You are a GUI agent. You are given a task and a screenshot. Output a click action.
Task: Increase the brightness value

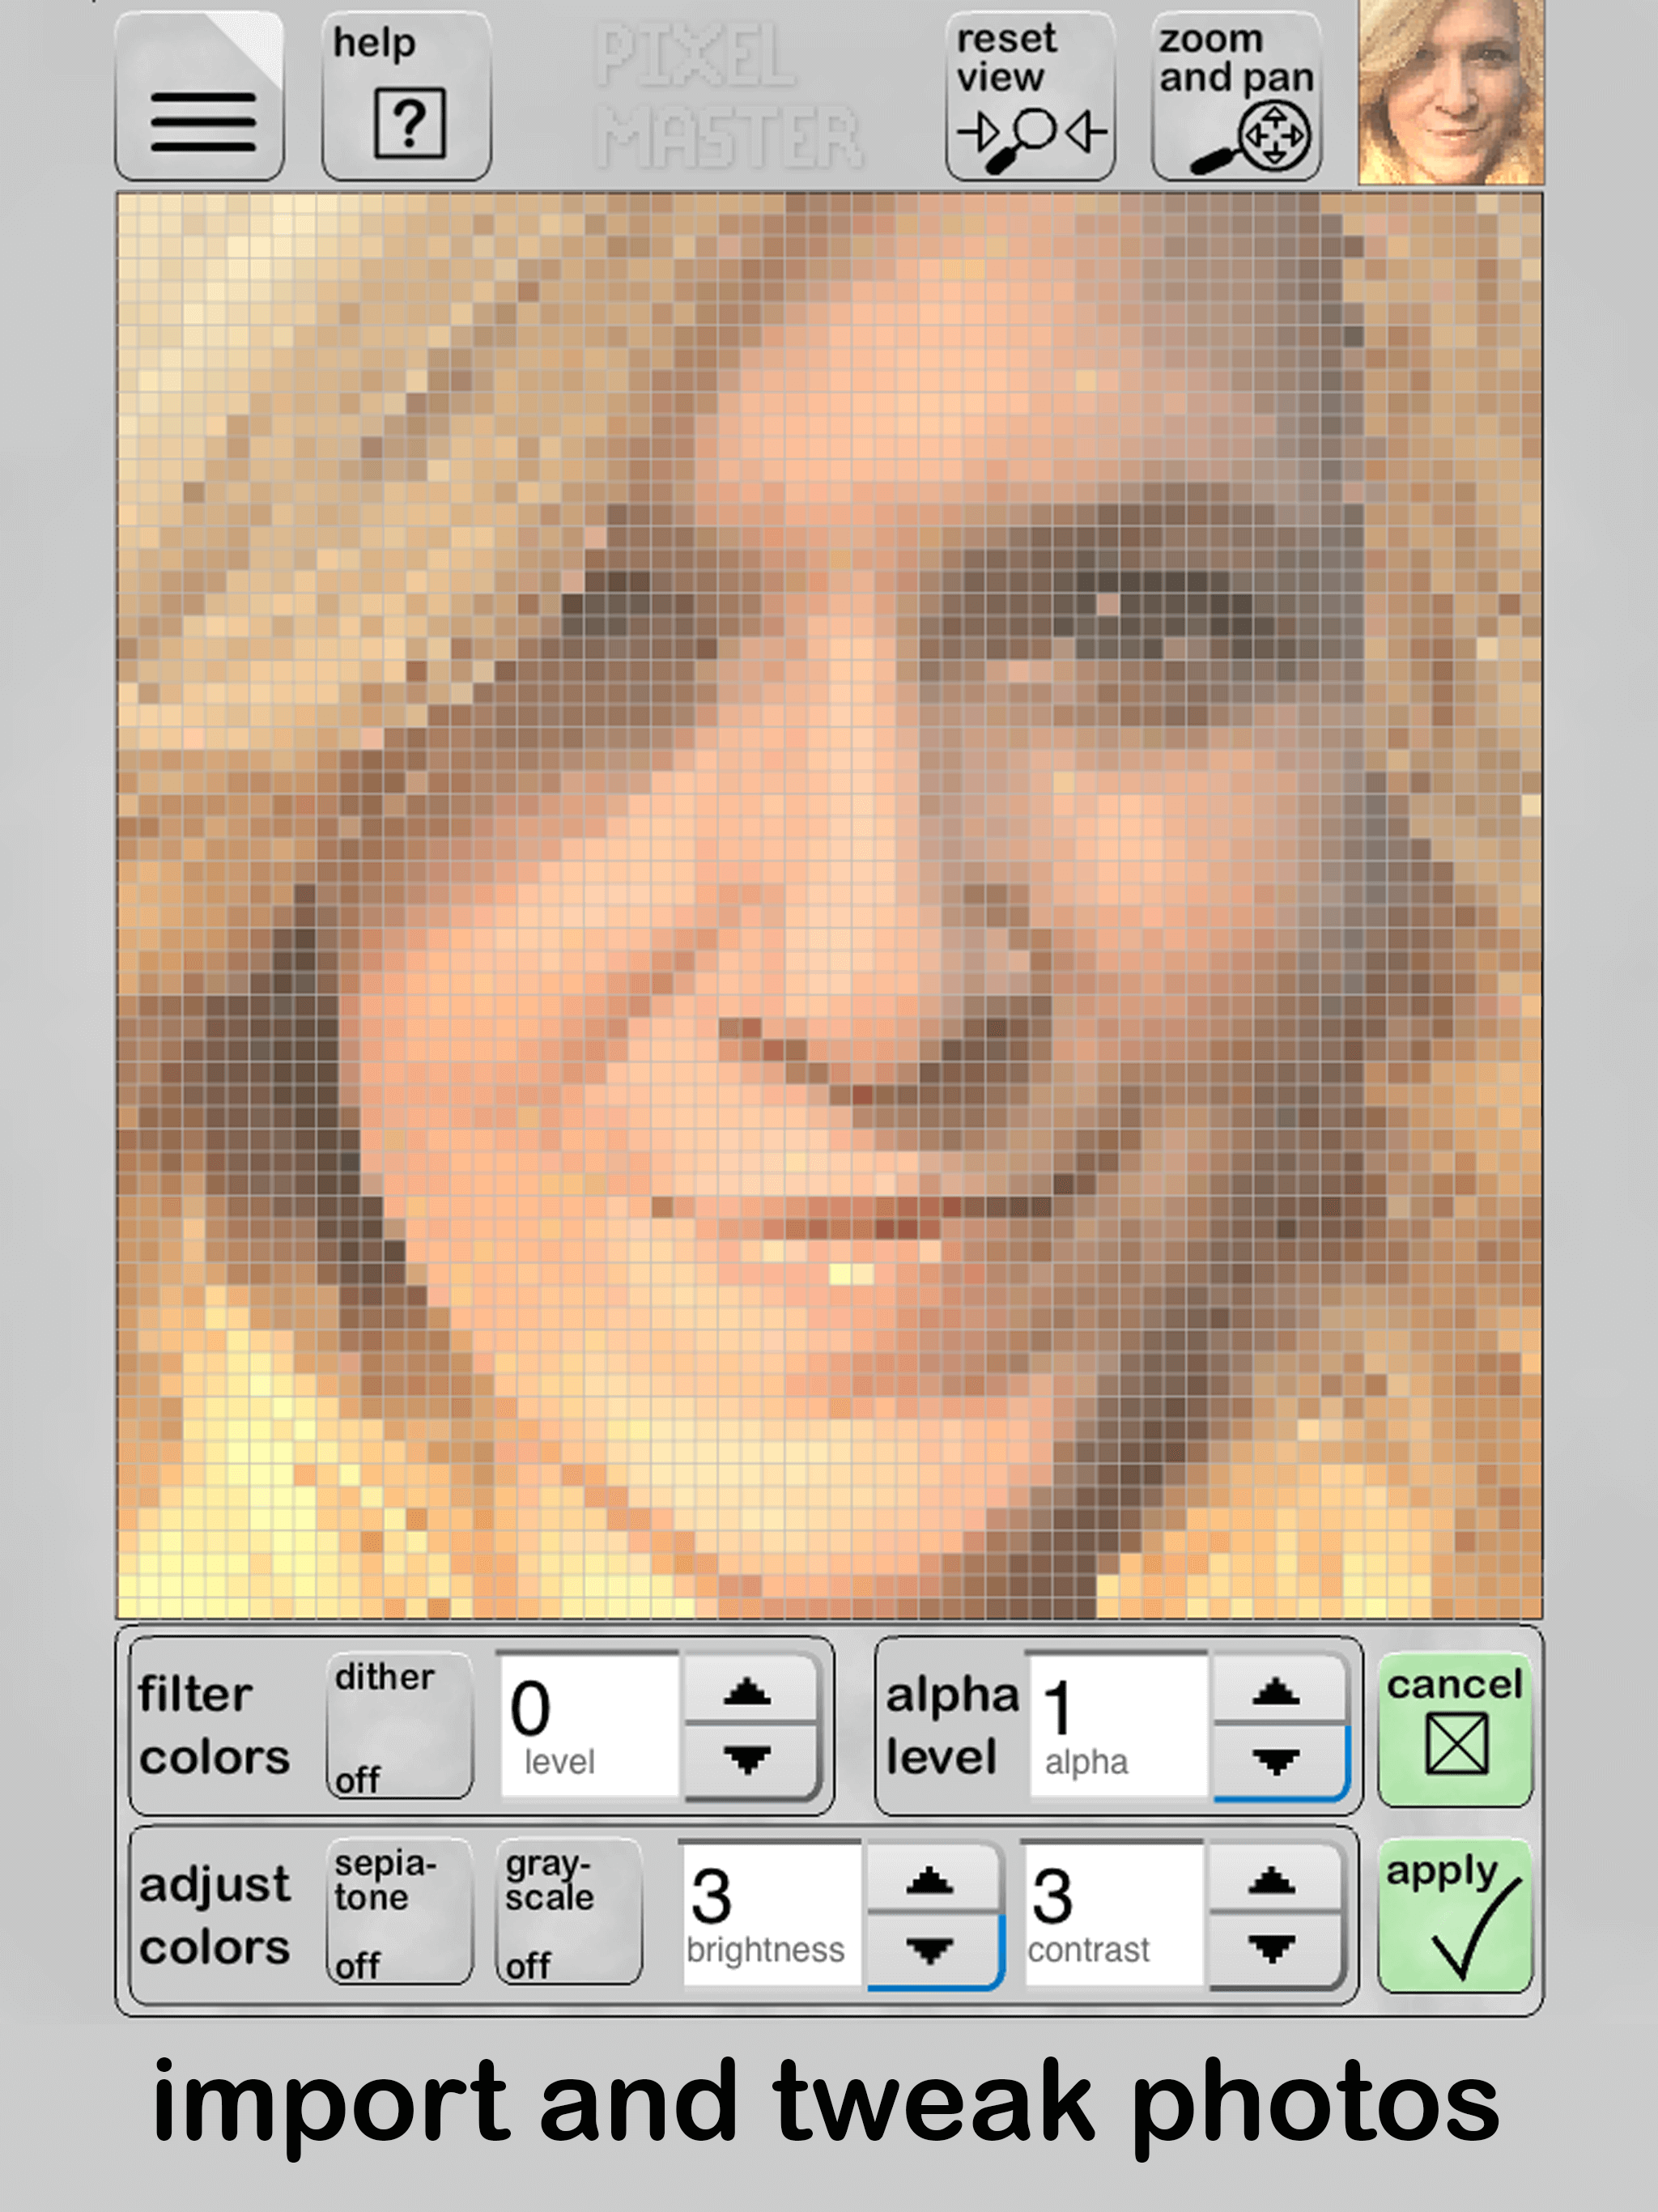pyautogui.click(x=930, y=1880)
